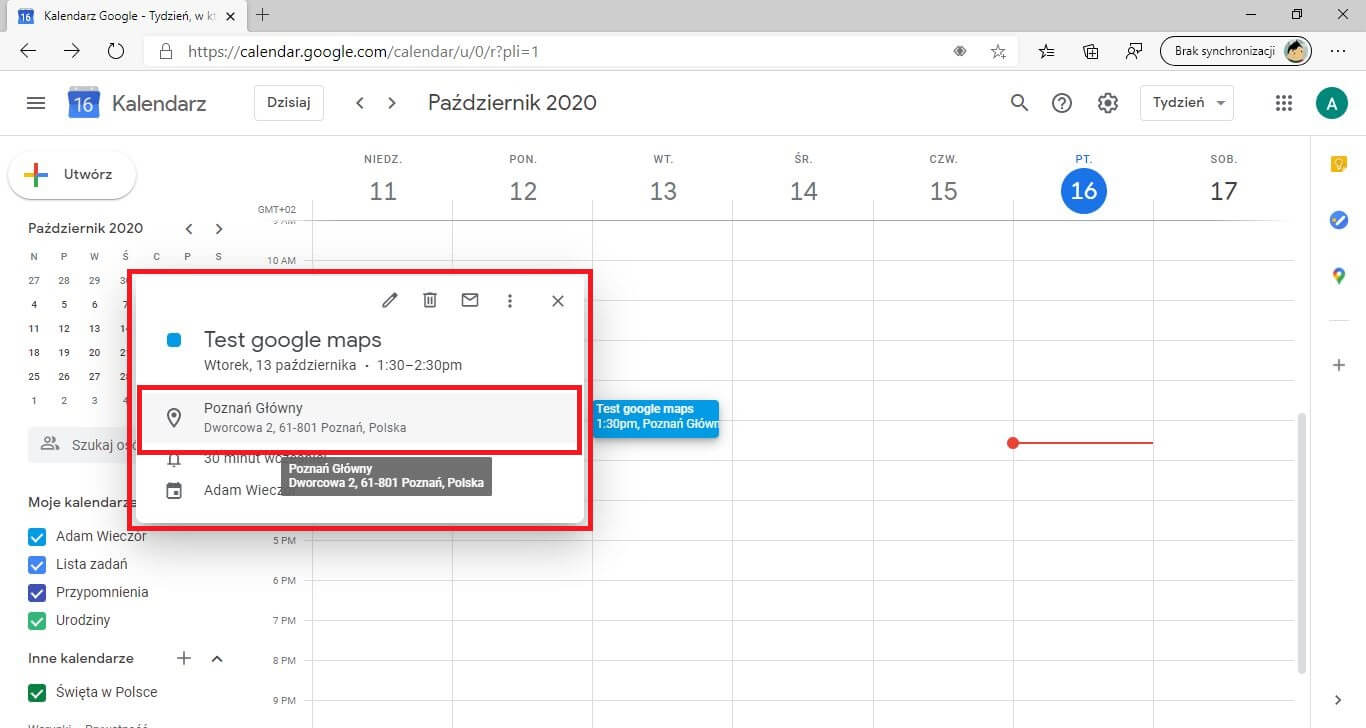Image resolution: width=1366 pixels, height=728 pixels.
Task: Select day 17 in week header
Action: coord(1224,191)
